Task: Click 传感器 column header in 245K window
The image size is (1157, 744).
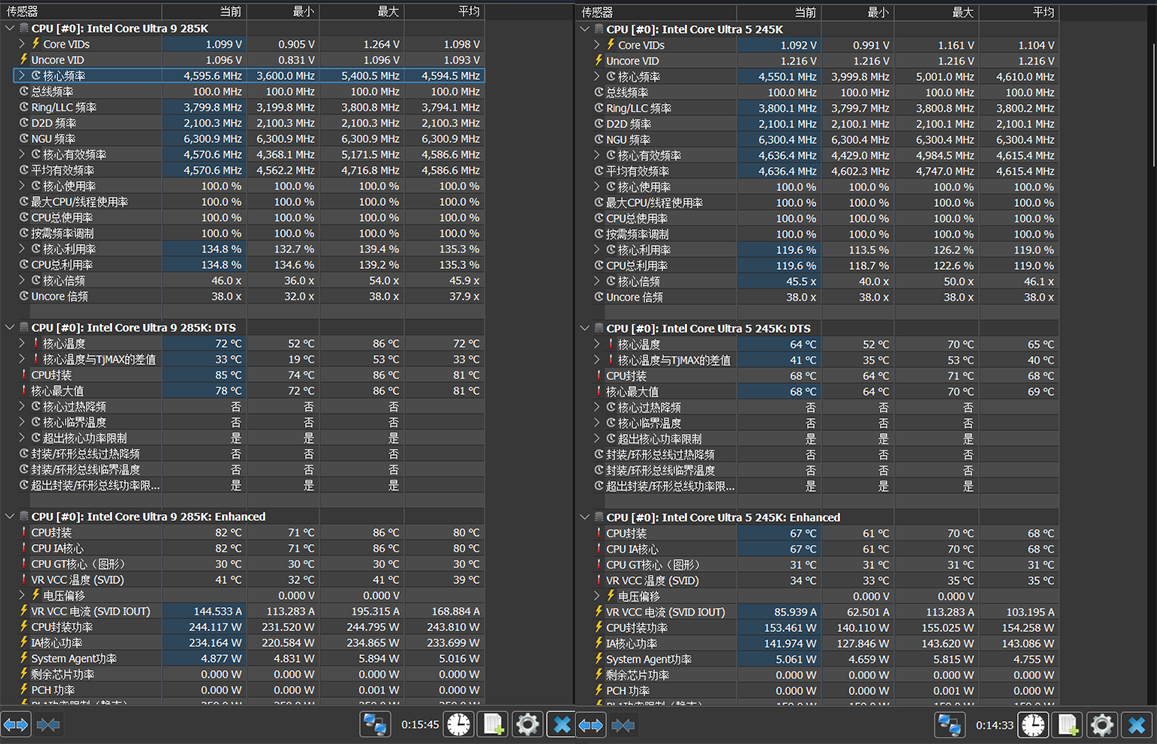Action: click(656, 13)
